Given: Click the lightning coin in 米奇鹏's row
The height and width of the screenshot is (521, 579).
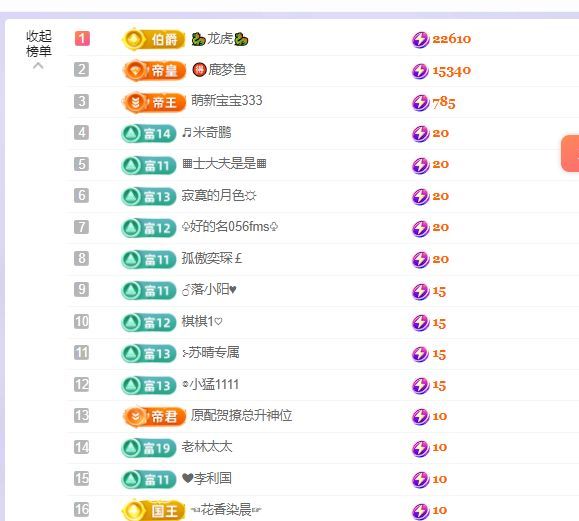Looking at the screenshot, I should coord(420,134).
